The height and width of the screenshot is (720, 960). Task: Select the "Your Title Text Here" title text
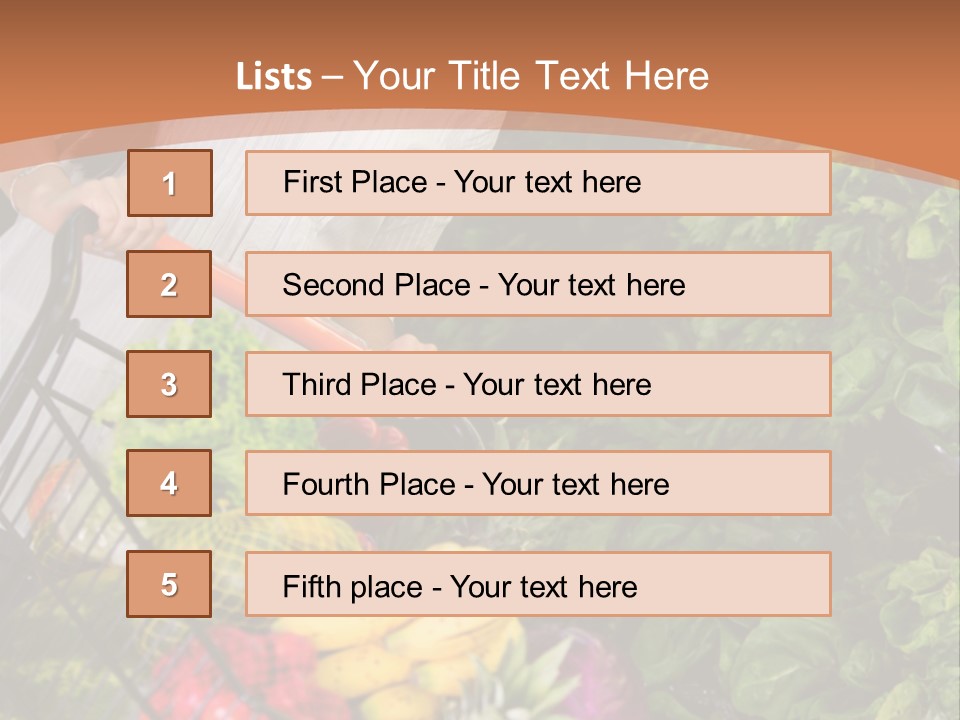(531, 76)
